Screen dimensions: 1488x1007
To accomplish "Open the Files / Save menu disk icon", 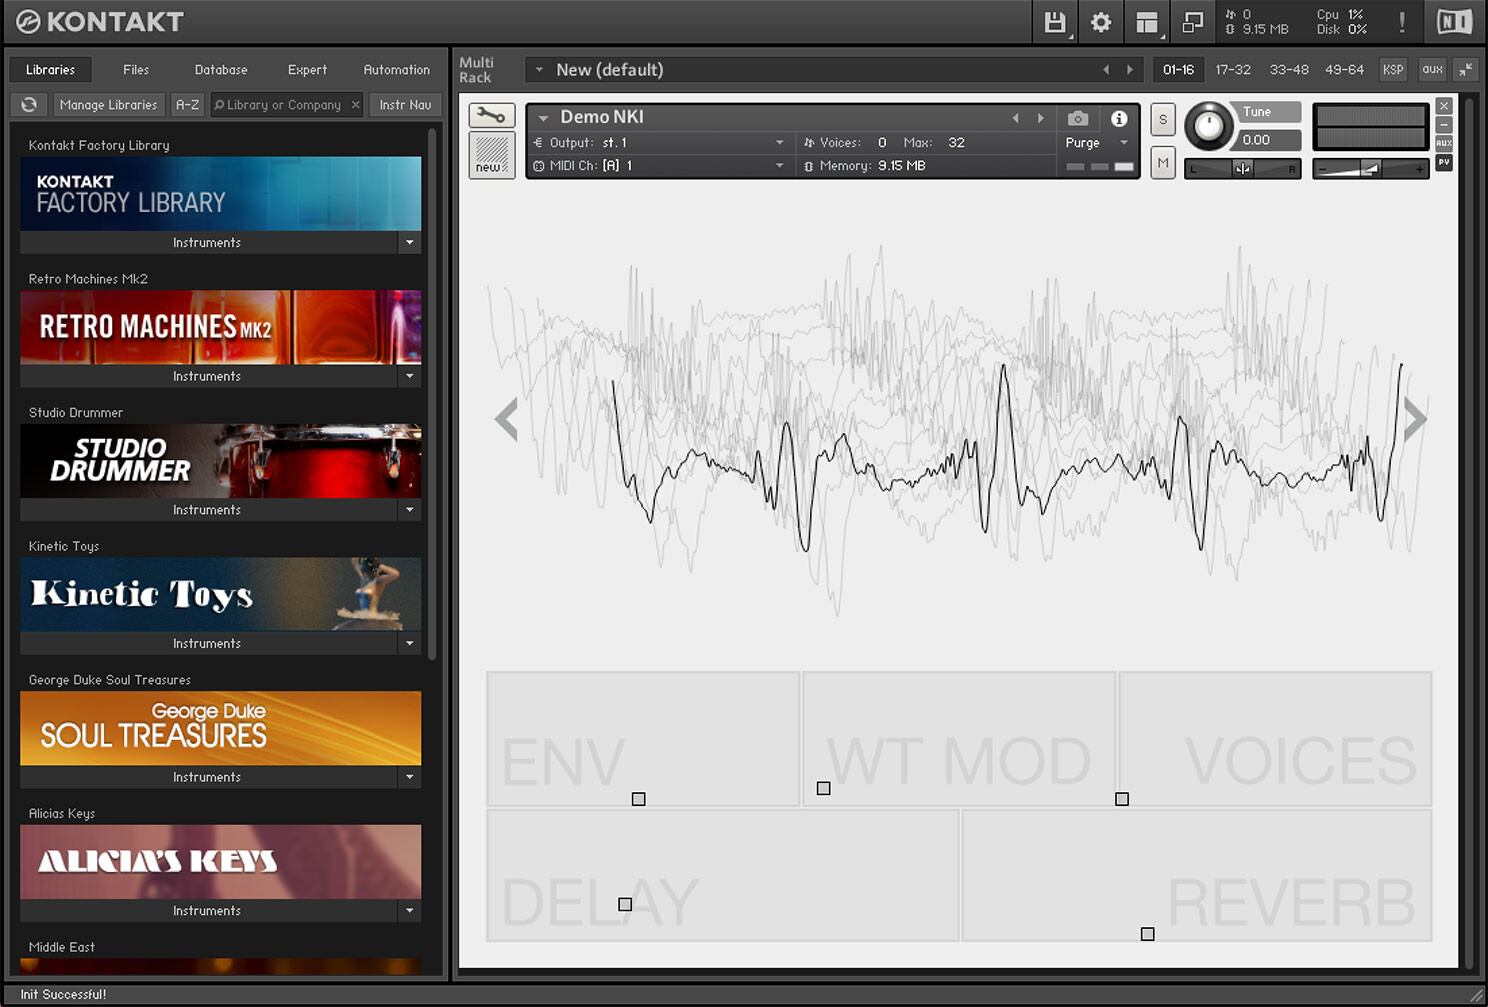I will 1055,22.
